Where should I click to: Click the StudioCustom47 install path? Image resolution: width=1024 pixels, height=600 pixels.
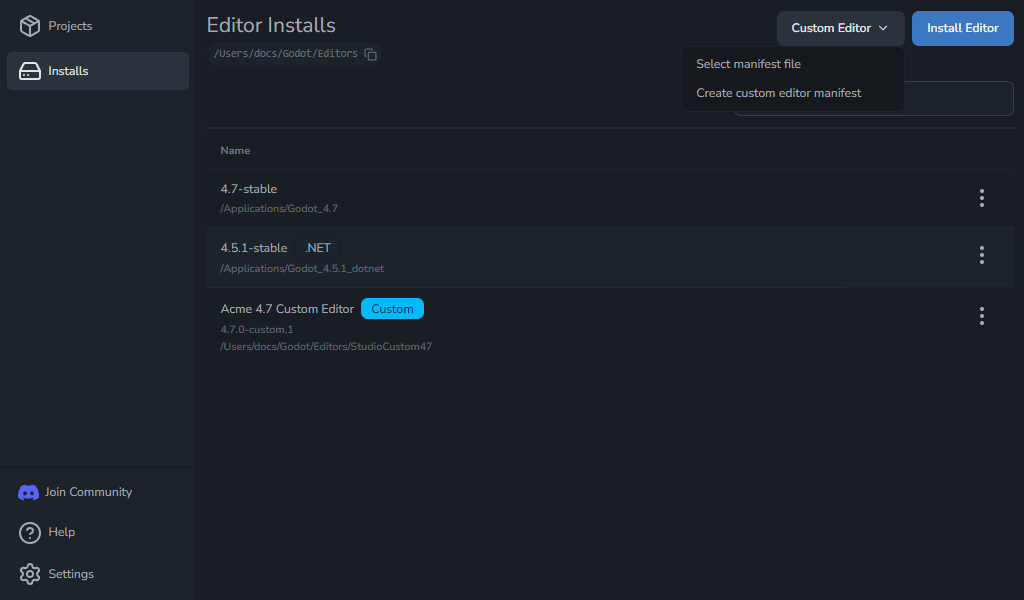coord(326,347)
